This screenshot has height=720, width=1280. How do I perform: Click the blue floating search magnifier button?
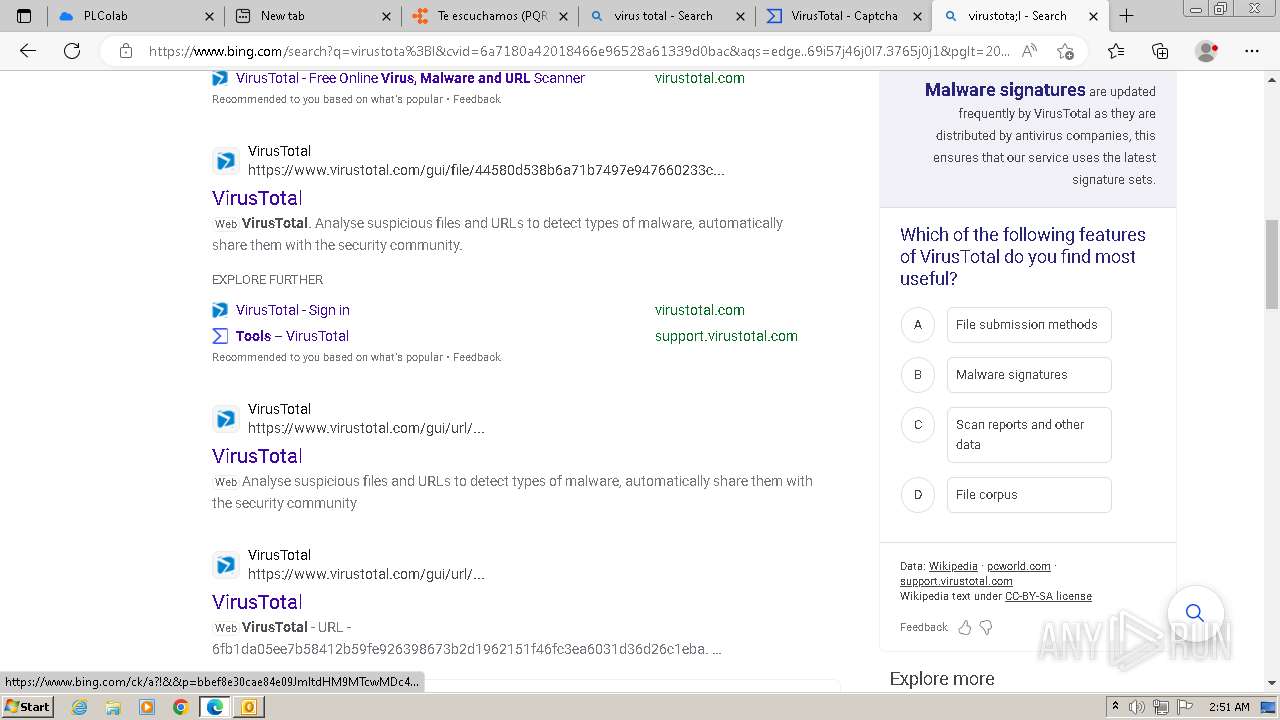click(1194, 613)
